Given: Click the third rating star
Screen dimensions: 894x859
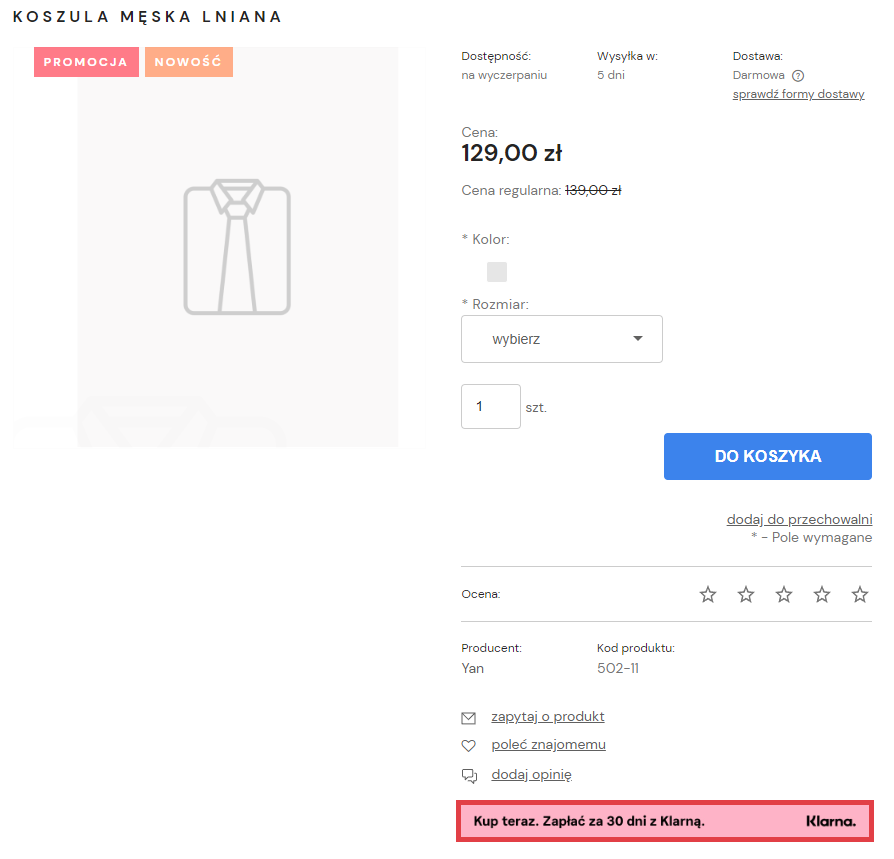Looking at the screenshot, I should (784, 595).
